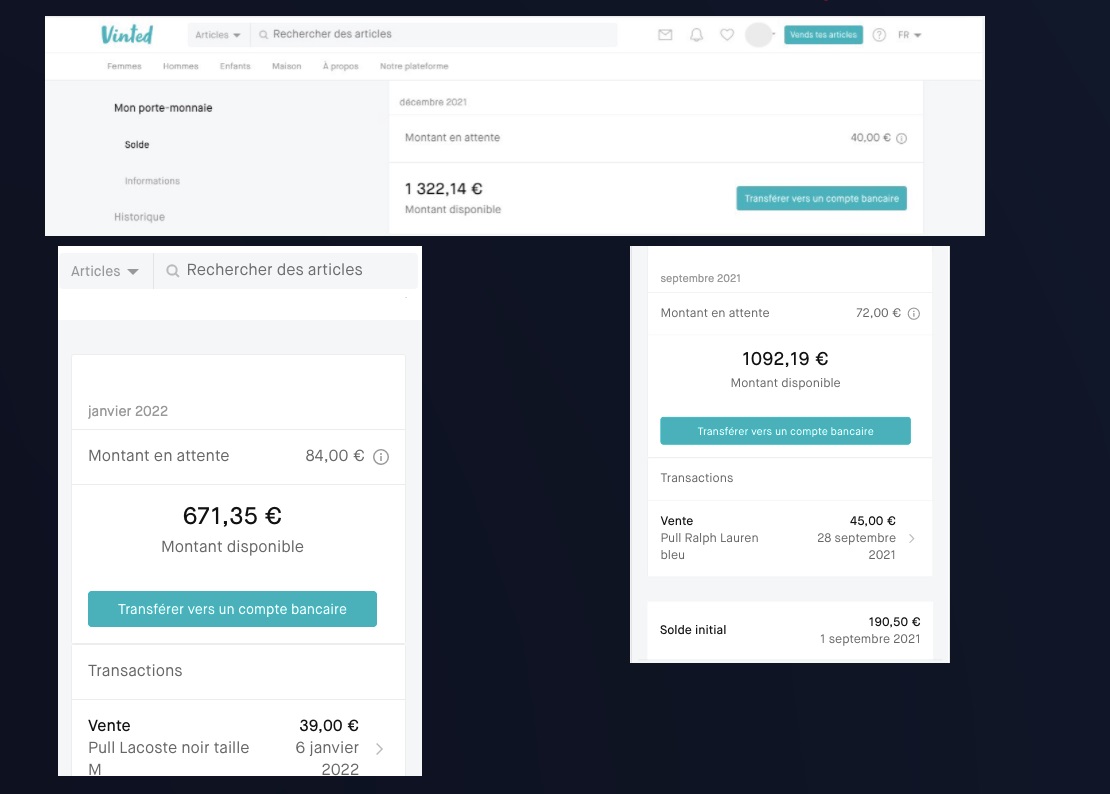Open Historique in sidebar
1110x794 pixels.
[x=139, y=217]
